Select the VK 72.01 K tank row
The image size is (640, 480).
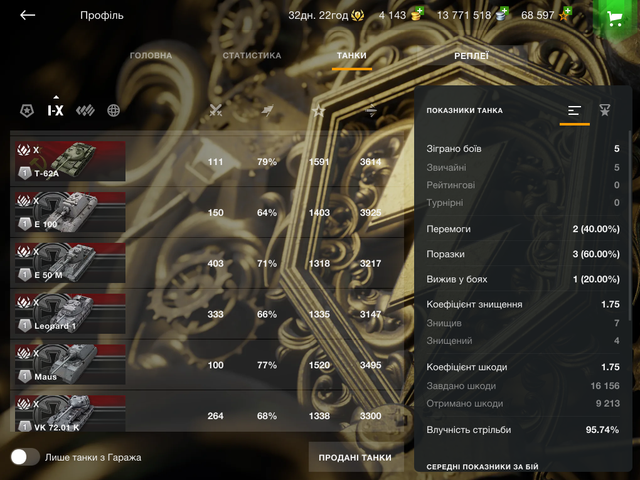click(x=207, y=412)
